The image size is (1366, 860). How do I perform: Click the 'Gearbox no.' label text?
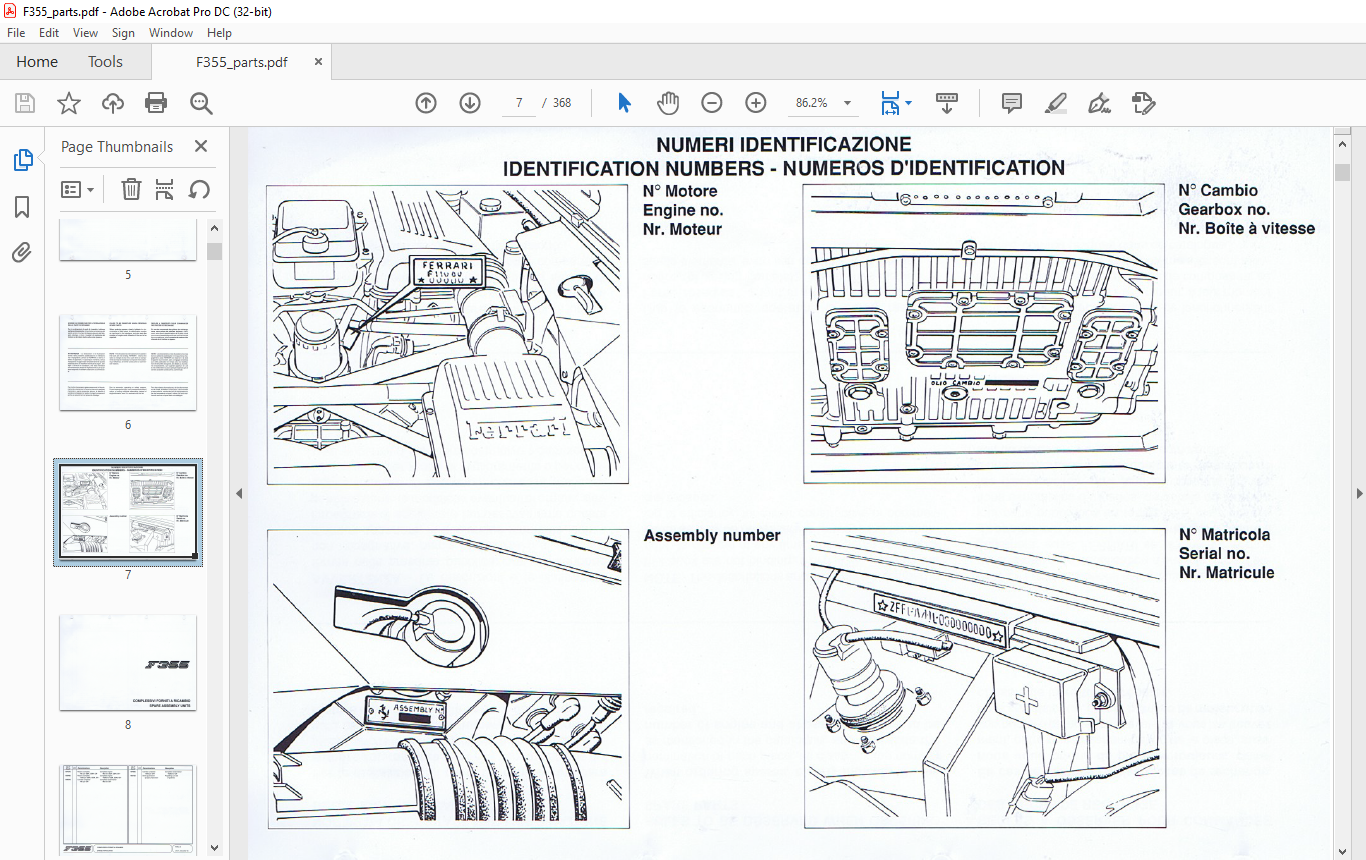(1224, 210)
